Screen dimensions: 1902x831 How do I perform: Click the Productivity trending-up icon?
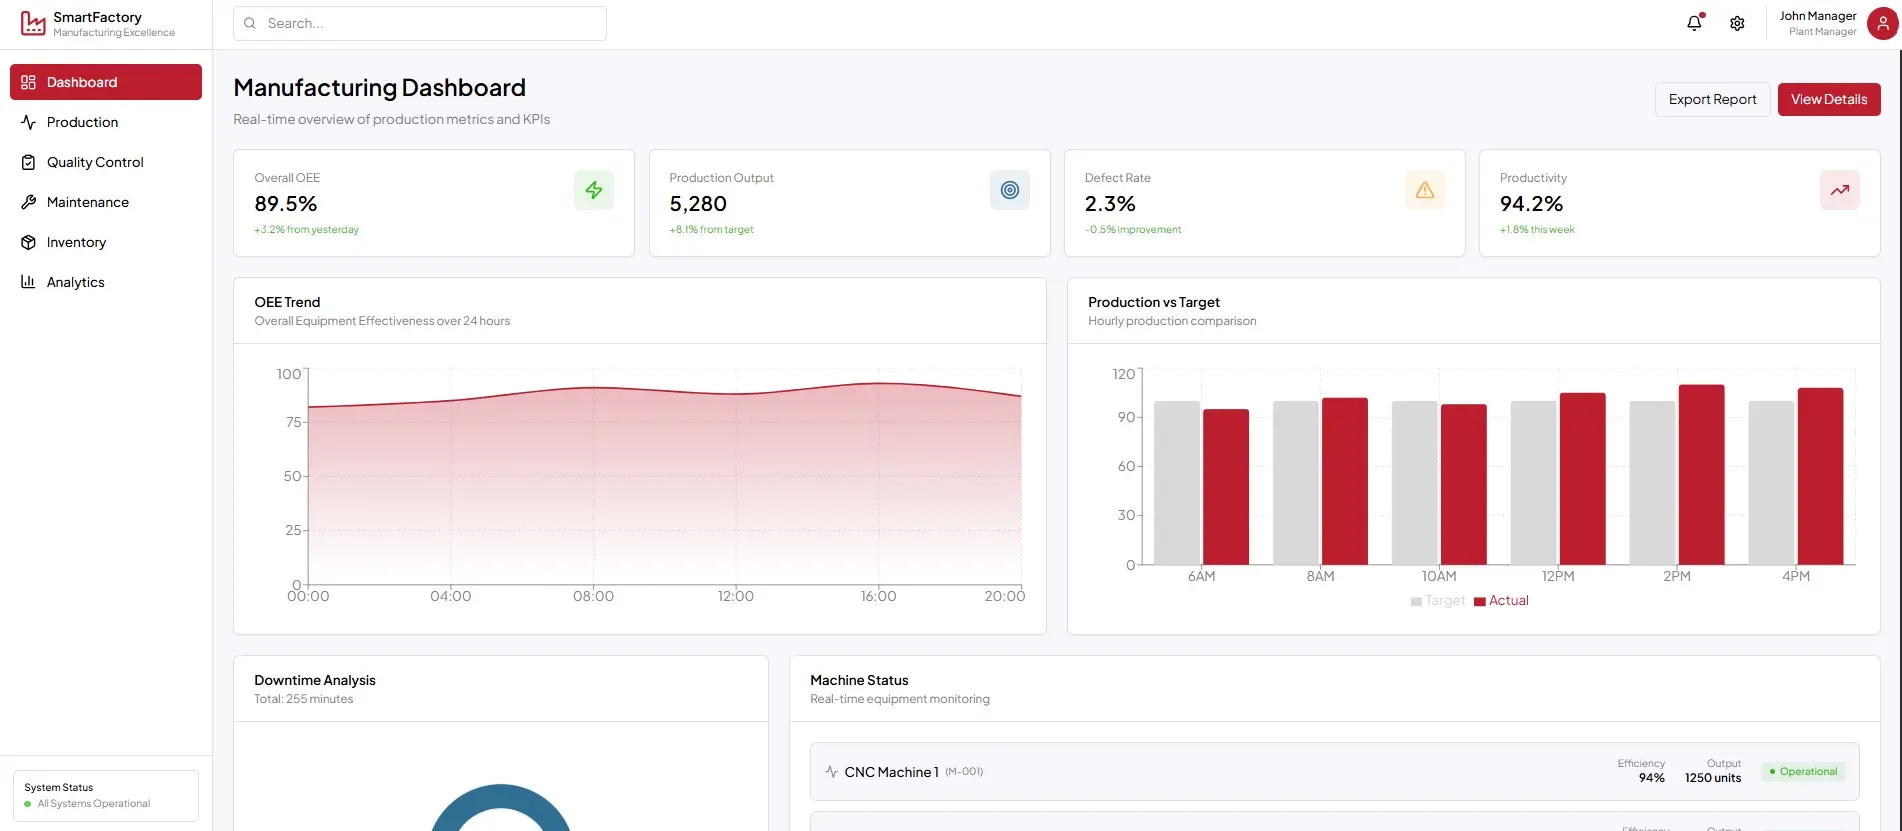point(1839,190)
